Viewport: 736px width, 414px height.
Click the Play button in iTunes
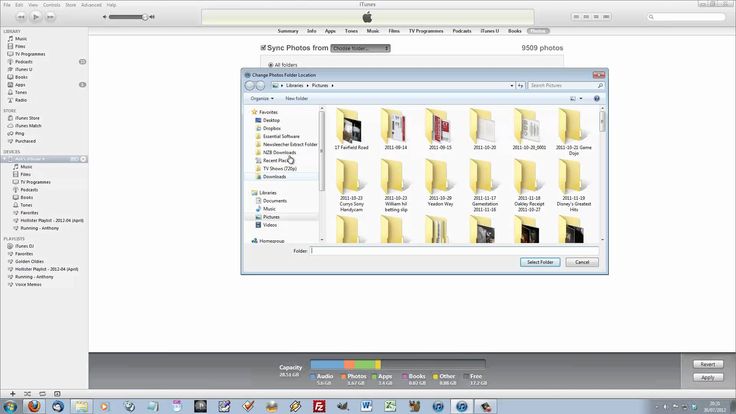(x=36, y=17)
